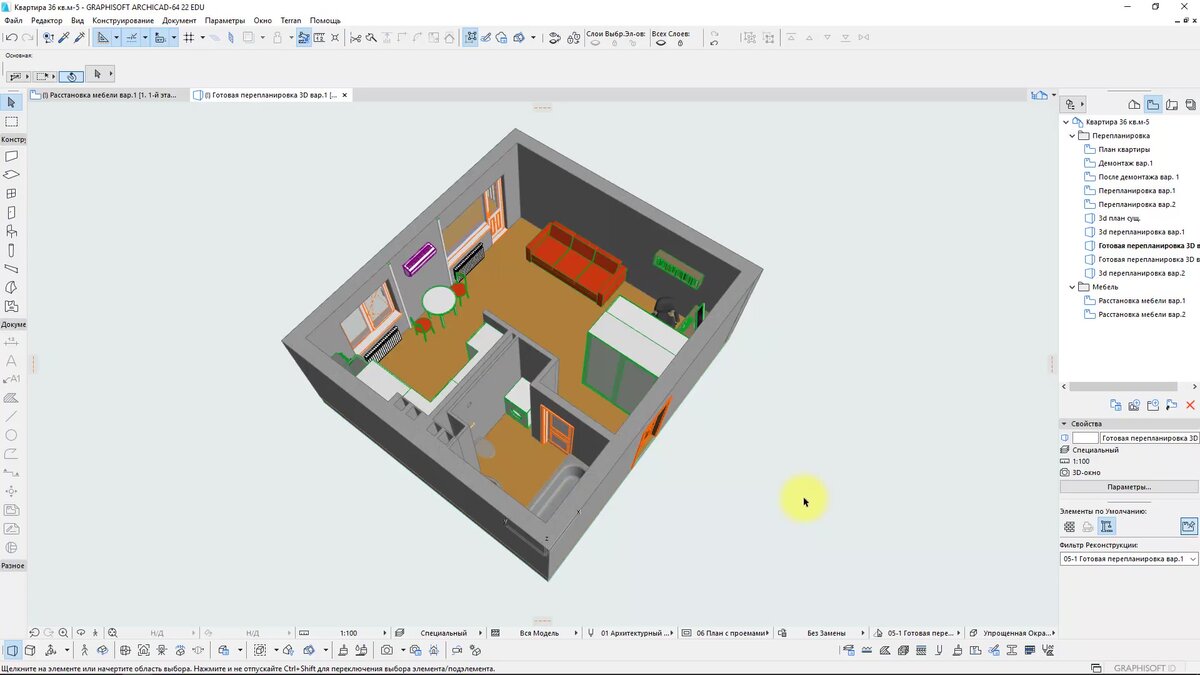This screenshot has height=675, width=1200.
Task: Switch navigator to Project Map house icon
Action: coord(1134,104)
